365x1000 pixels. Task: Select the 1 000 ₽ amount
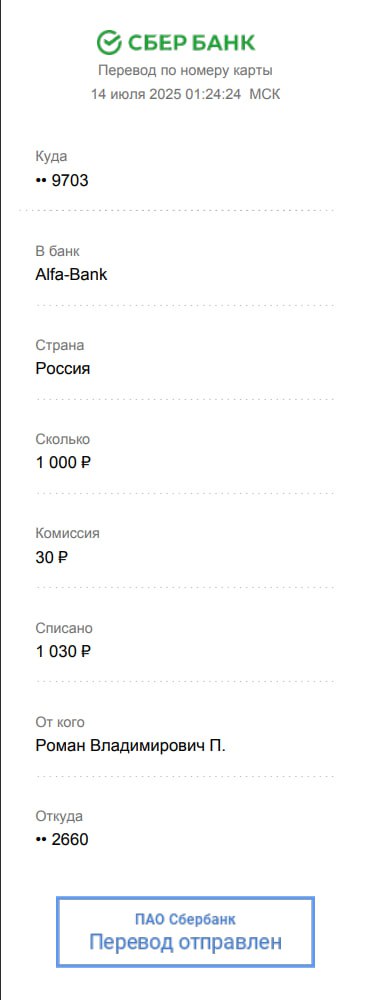click(x=63, y=463)
